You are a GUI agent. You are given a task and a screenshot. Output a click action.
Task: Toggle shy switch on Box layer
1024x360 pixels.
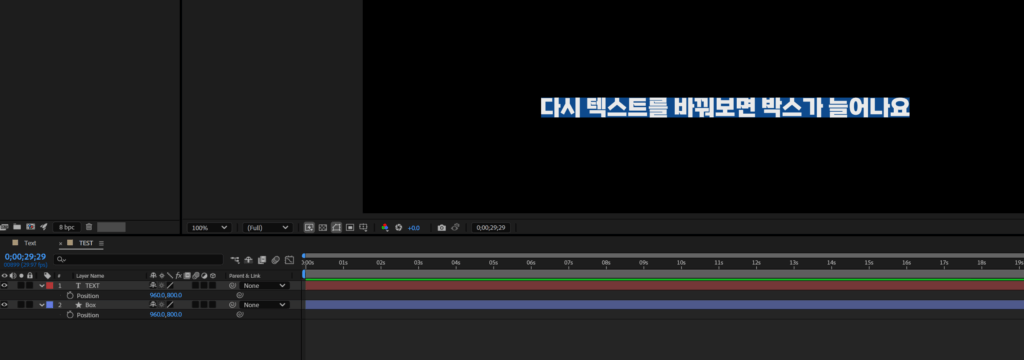(153, 304)
